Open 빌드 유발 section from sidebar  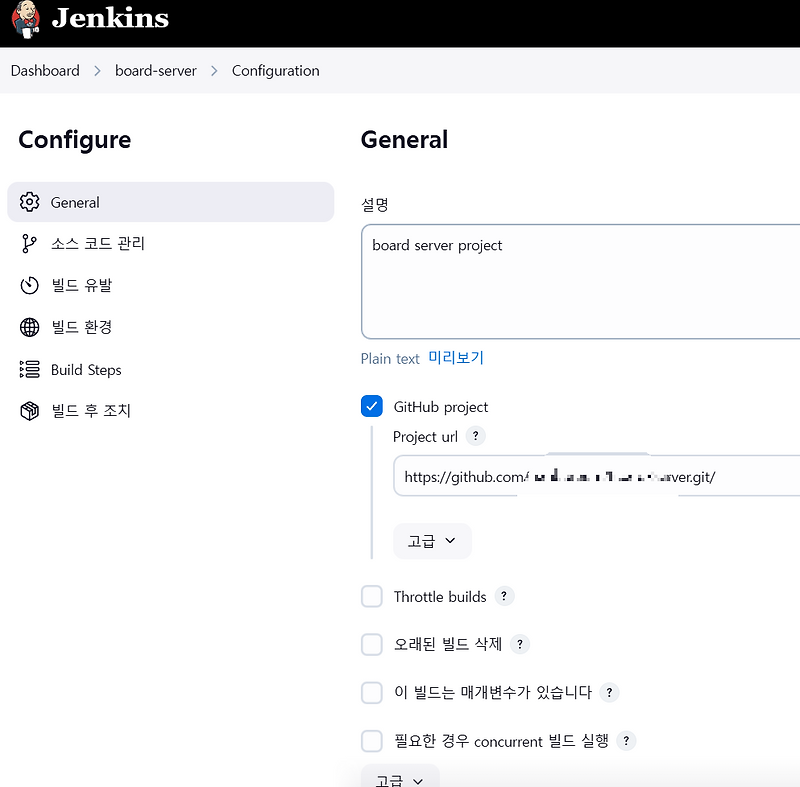point(88,285)
